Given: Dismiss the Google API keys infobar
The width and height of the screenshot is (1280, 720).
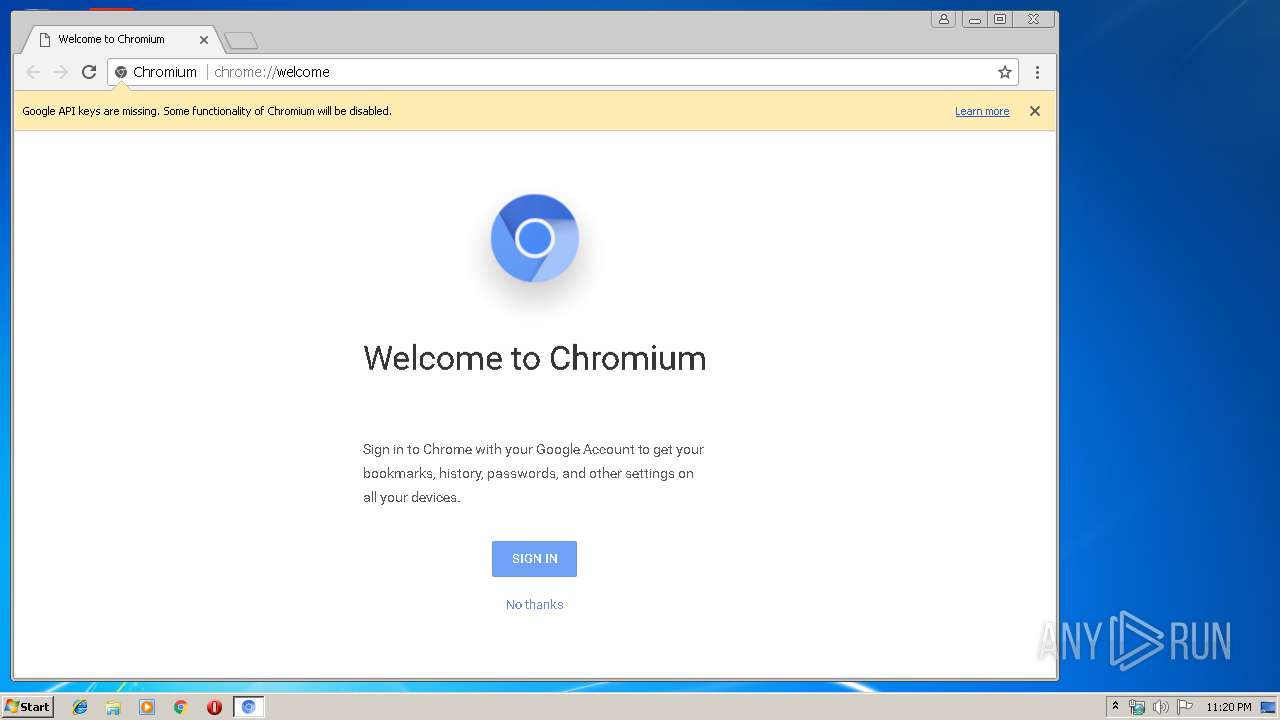Looking at the screenshot, I should [x=1035, y=111].
